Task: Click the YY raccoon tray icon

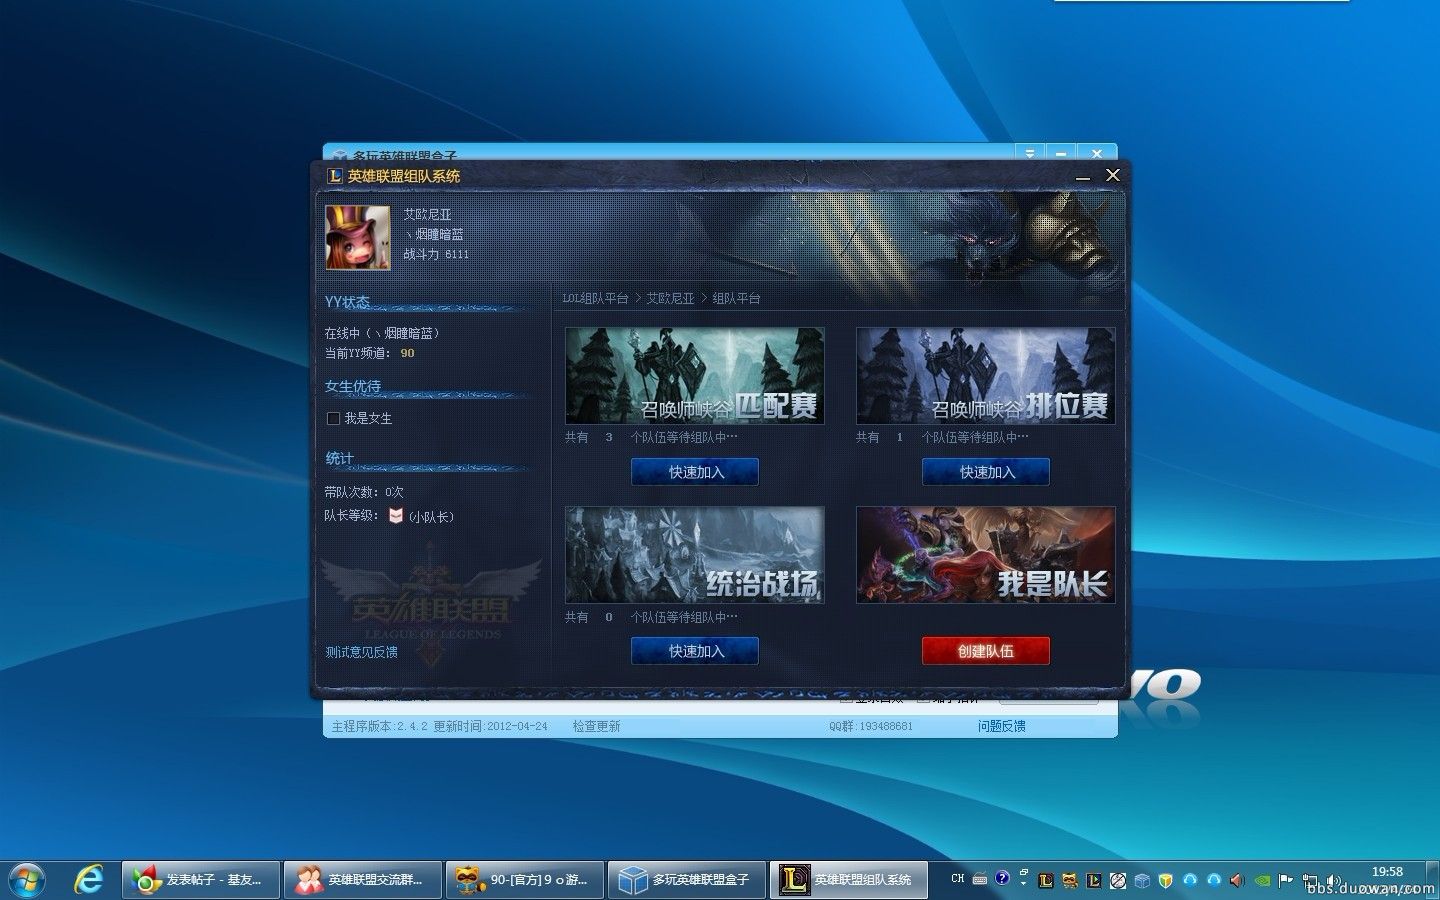Action: click(1070, 880)
